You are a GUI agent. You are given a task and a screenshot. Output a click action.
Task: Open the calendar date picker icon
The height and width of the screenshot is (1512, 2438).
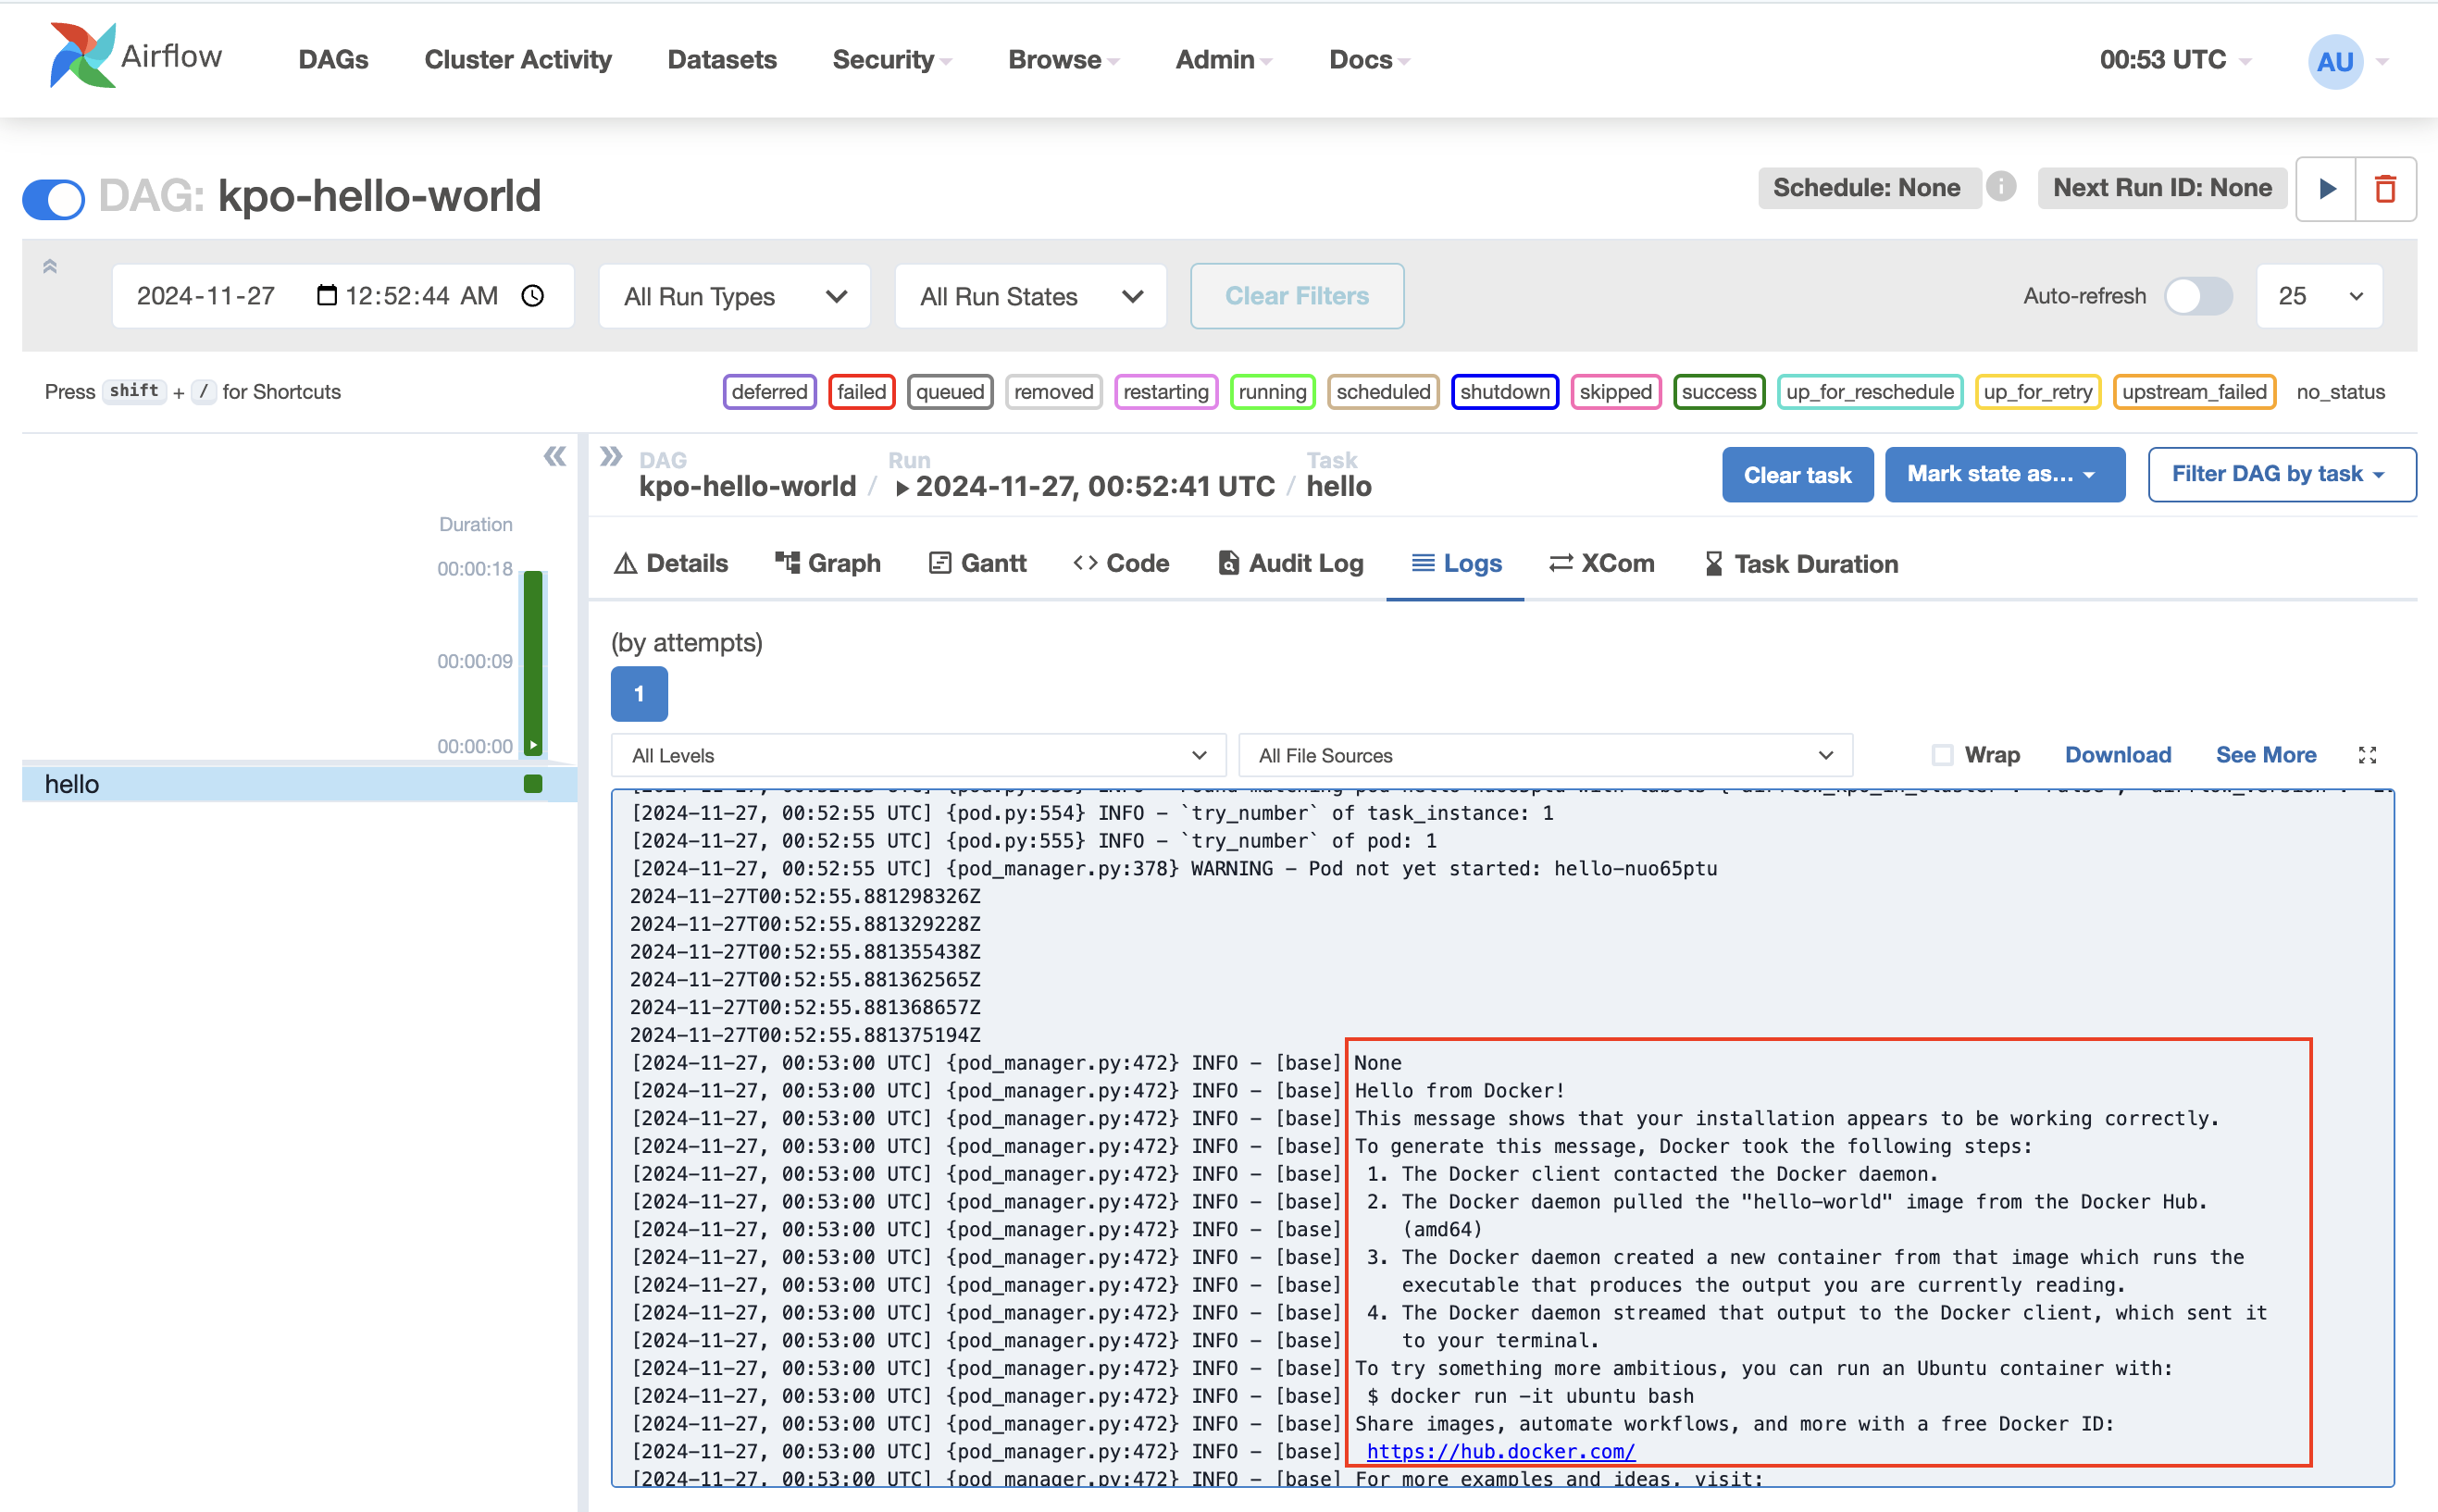coord(326,295)
